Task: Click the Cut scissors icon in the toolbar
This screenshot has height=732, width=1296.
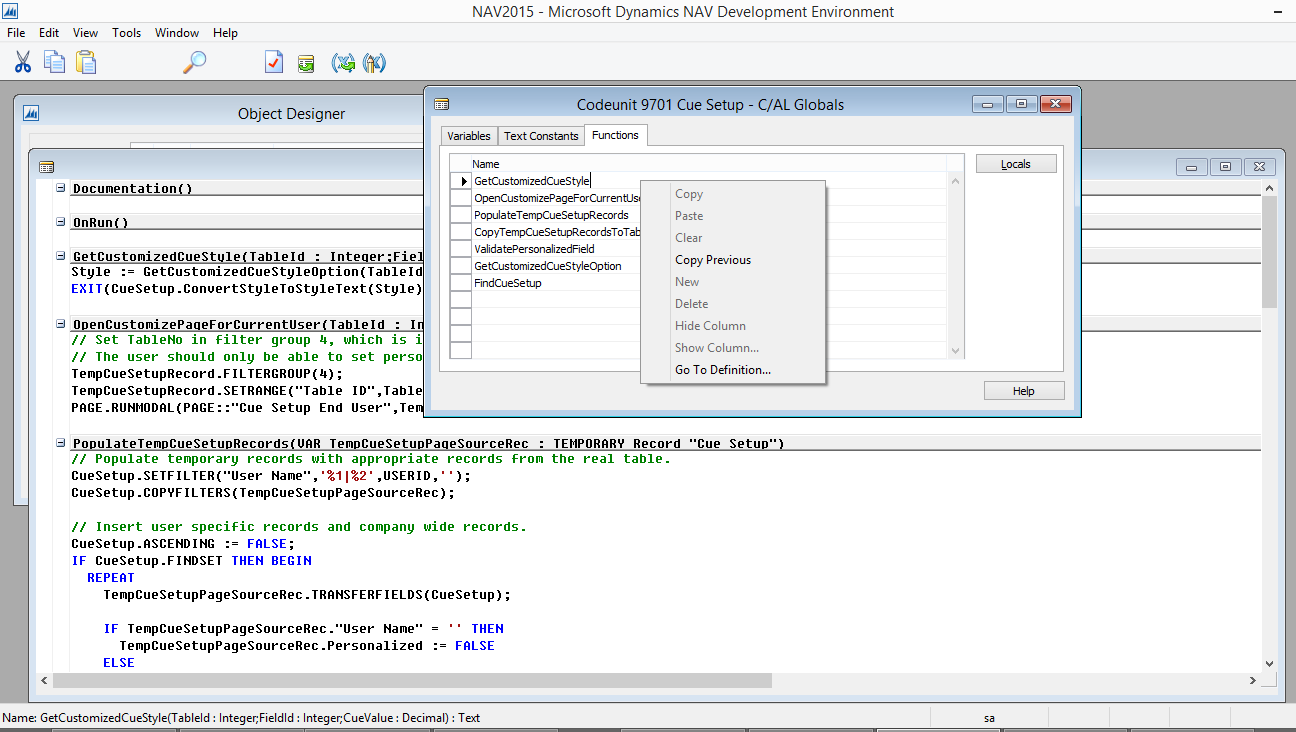Action: pyautogui.click(x=22, y=63)
